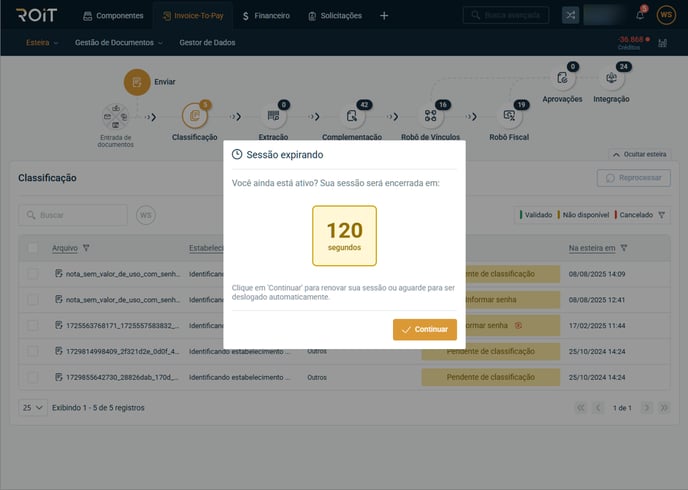Click the Enviar upload icon
Image resolution: width=688 pixels, height=490 pixels.
pyautogui.click(x=137, y=82)
